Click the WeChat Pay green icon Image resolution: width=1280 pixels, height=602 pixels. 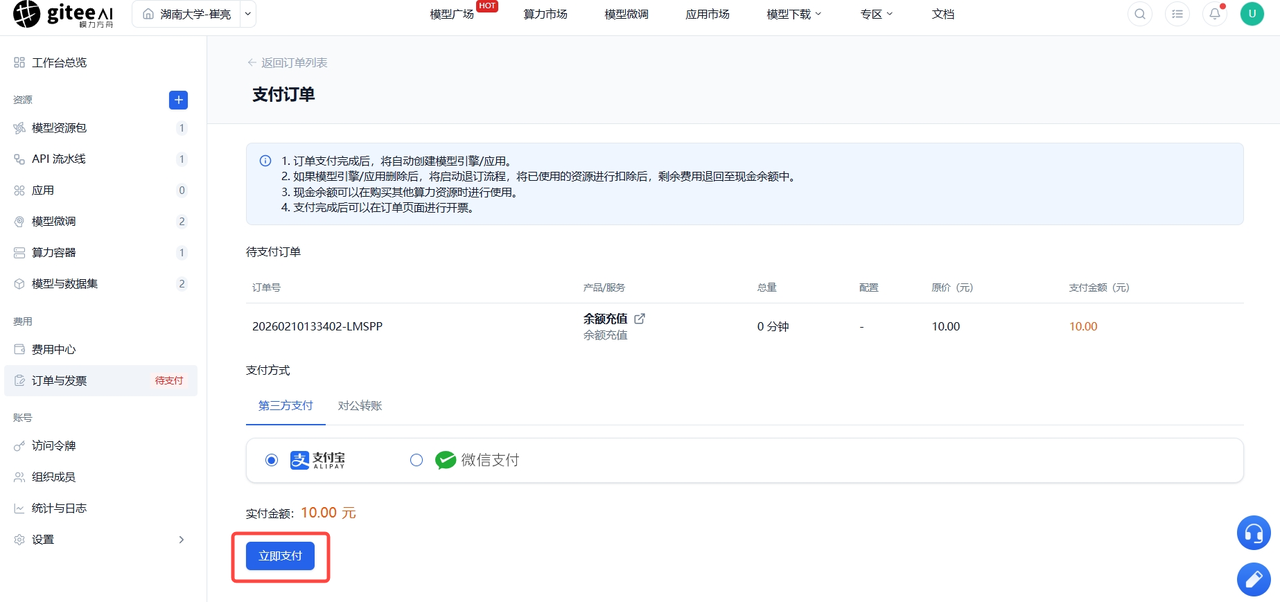coord(446,460)
